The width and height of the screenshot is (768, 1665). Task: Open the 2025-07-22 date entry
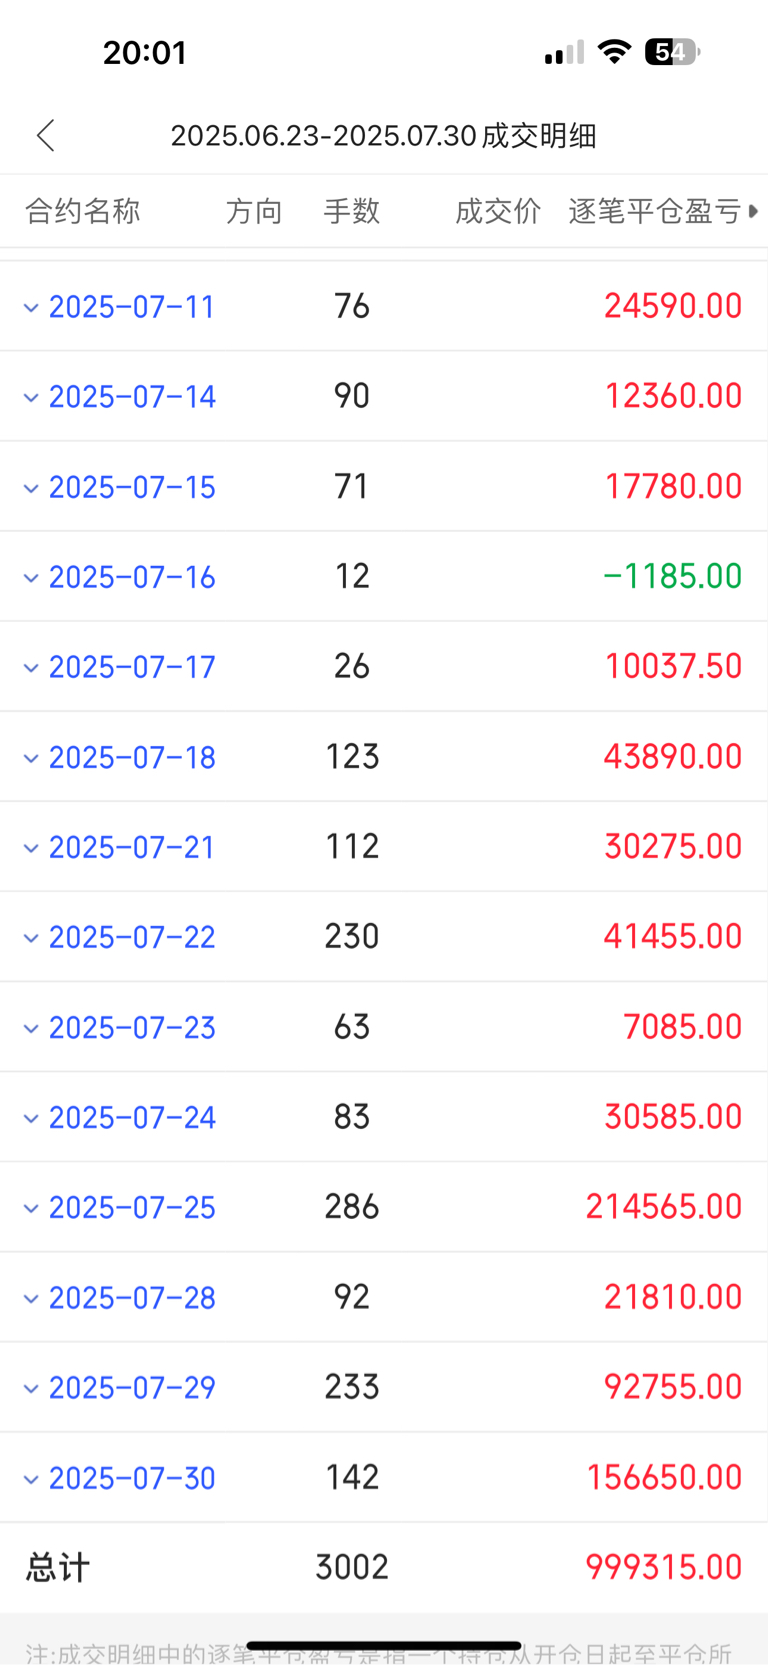pyautogui.click(x=132, y=937)
